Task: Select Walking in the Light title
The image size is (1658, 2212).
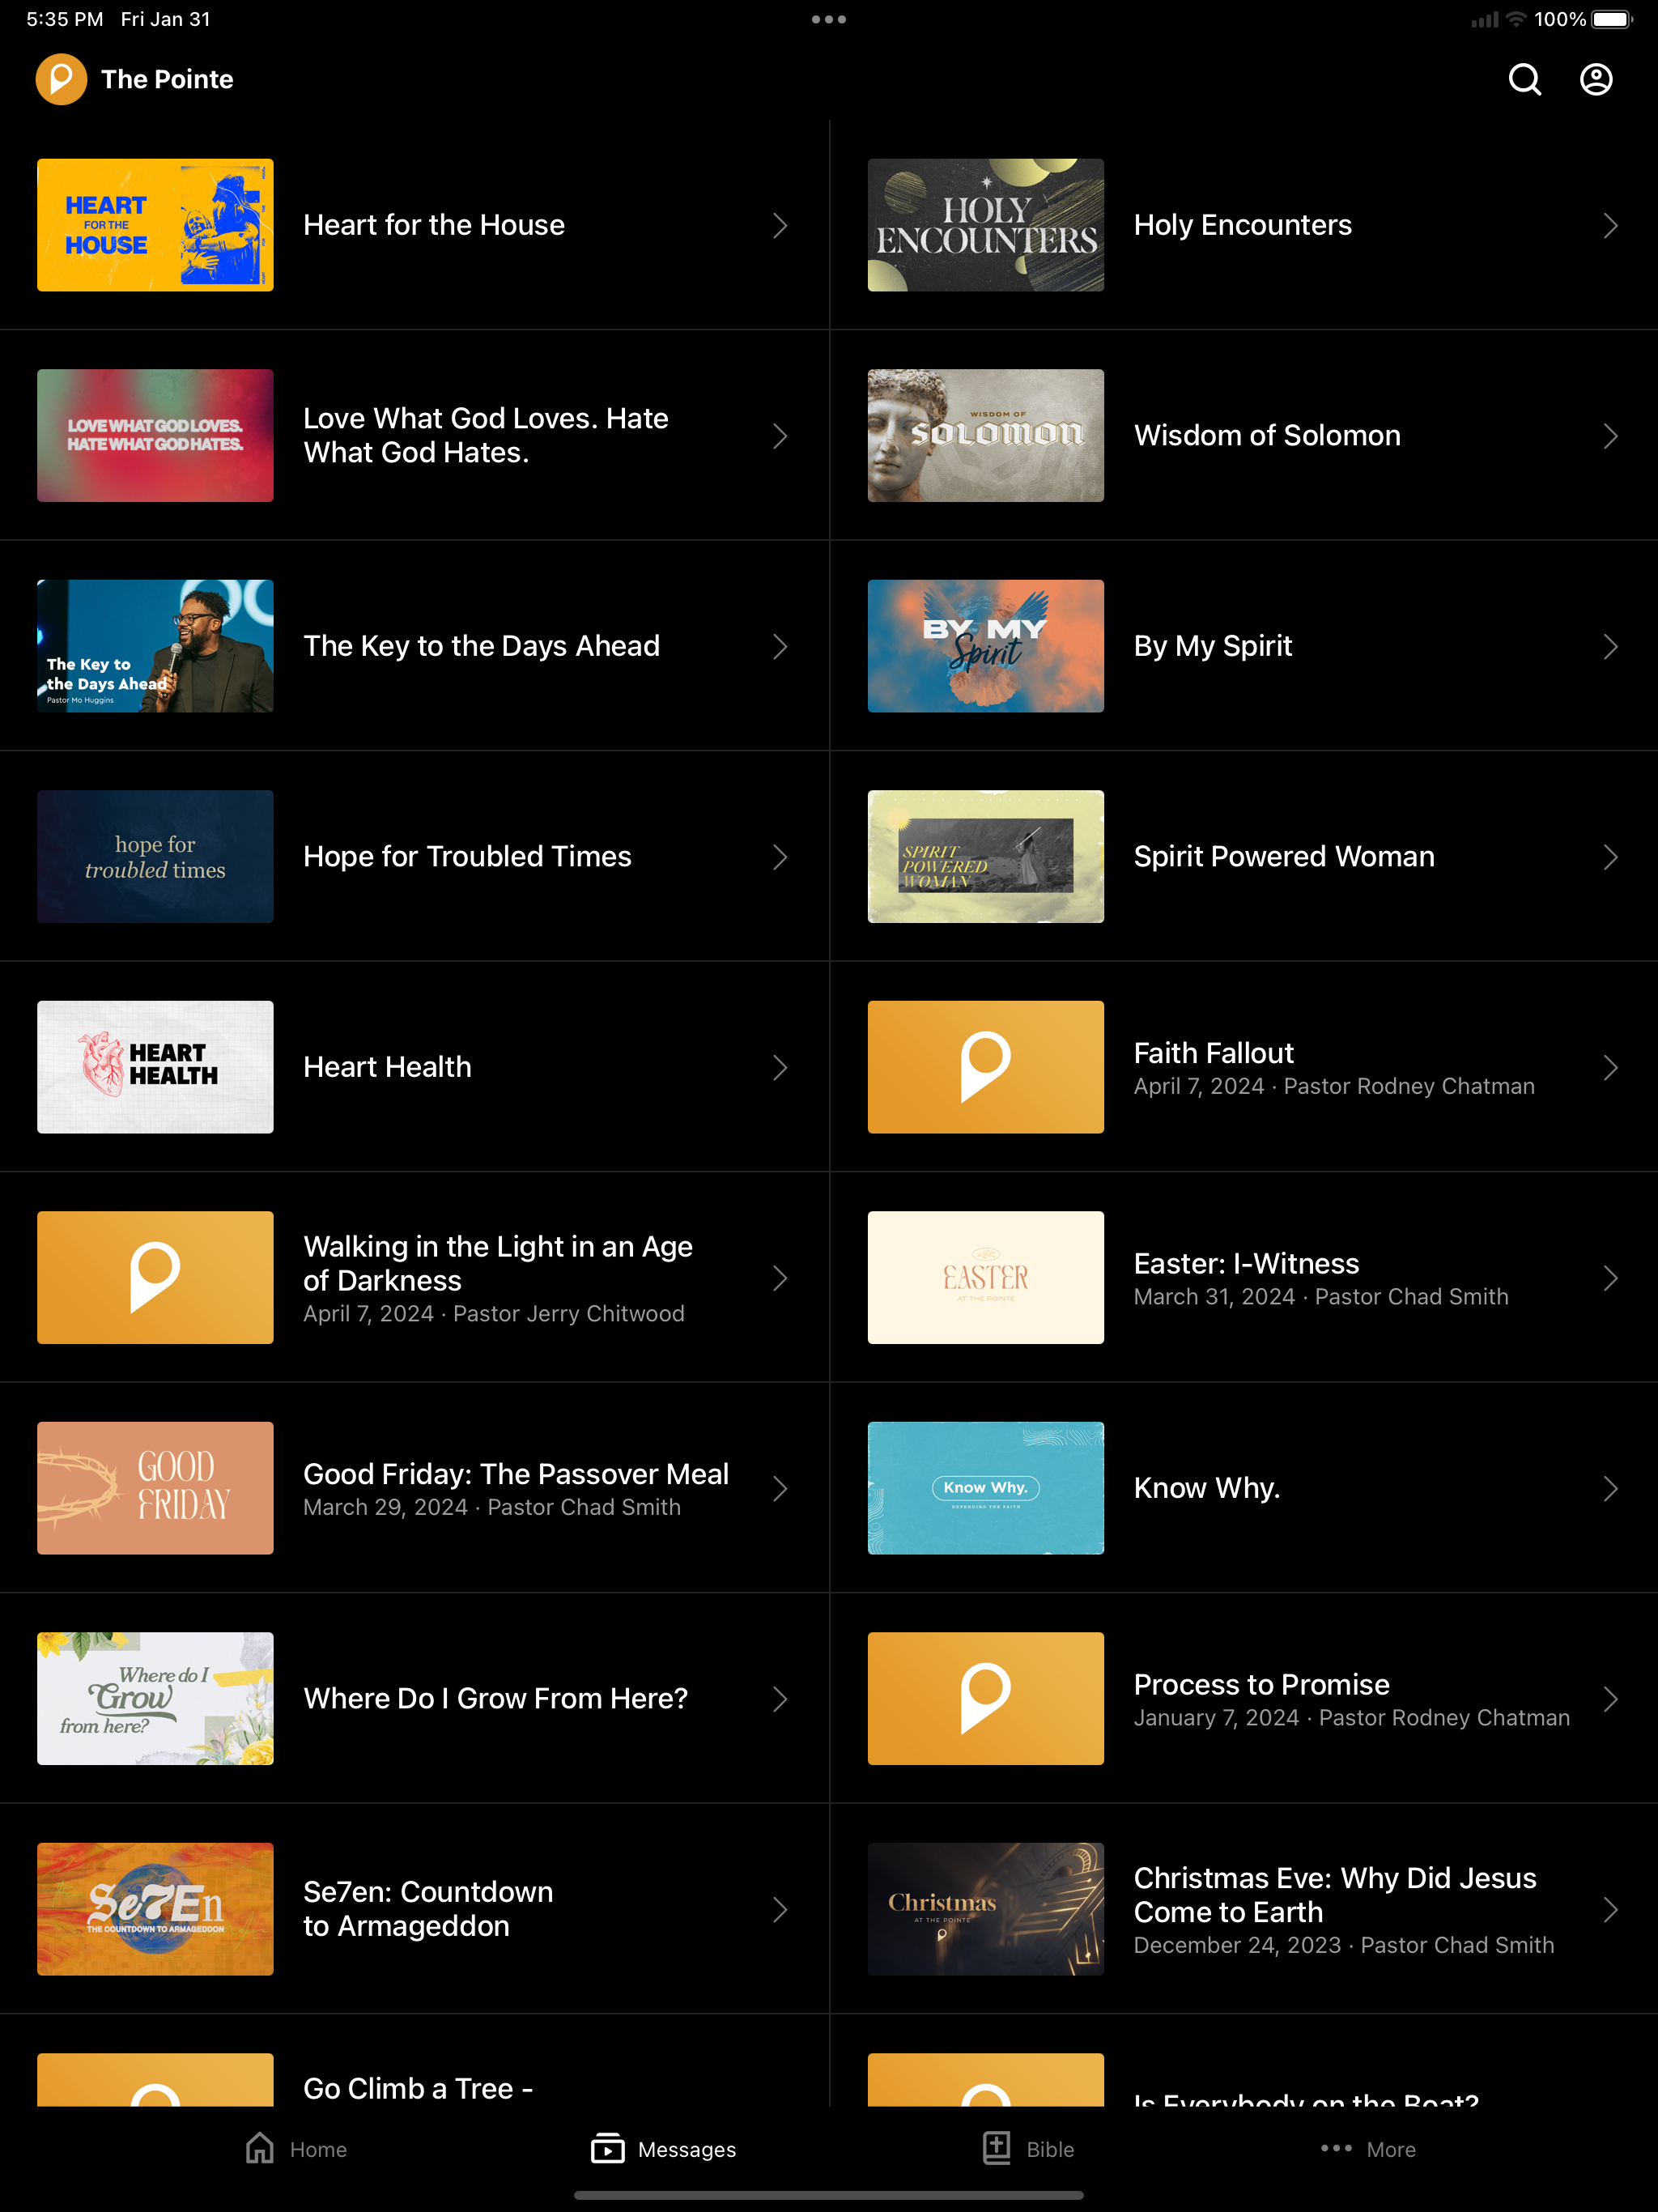Action: (498, 1264)
